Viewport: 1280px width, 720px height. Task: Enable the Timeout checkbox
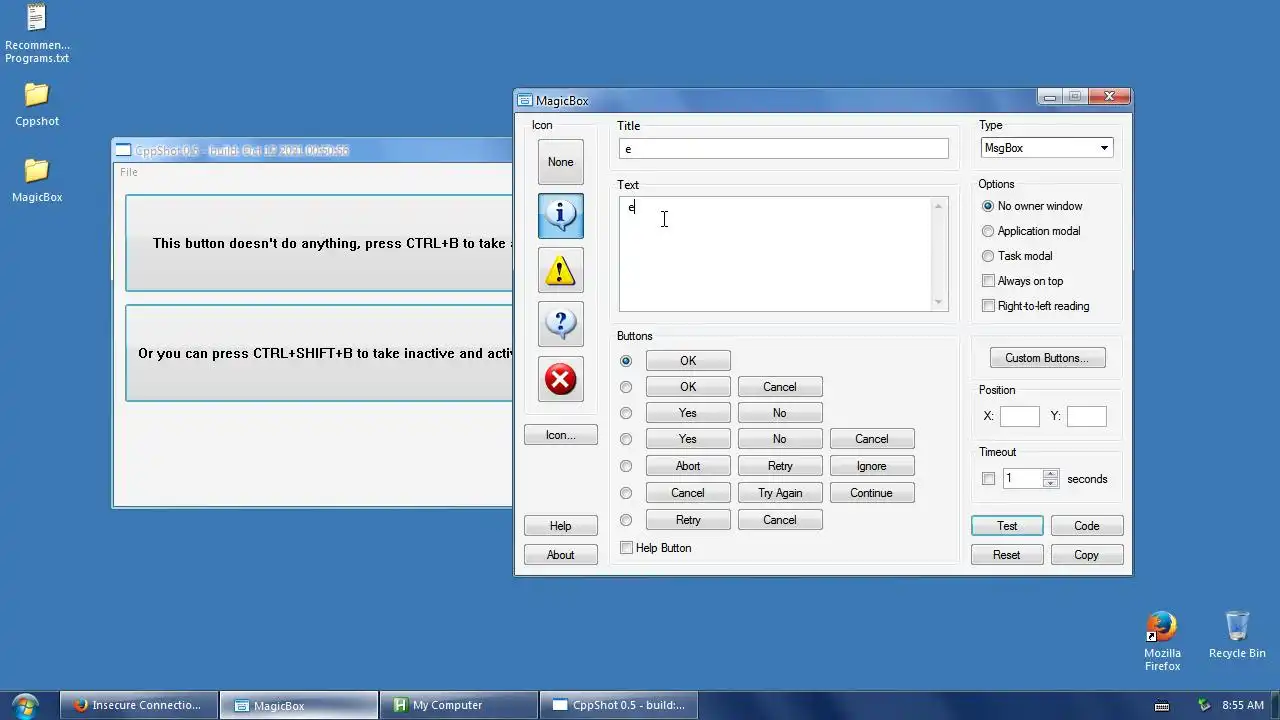click(988, 479)
